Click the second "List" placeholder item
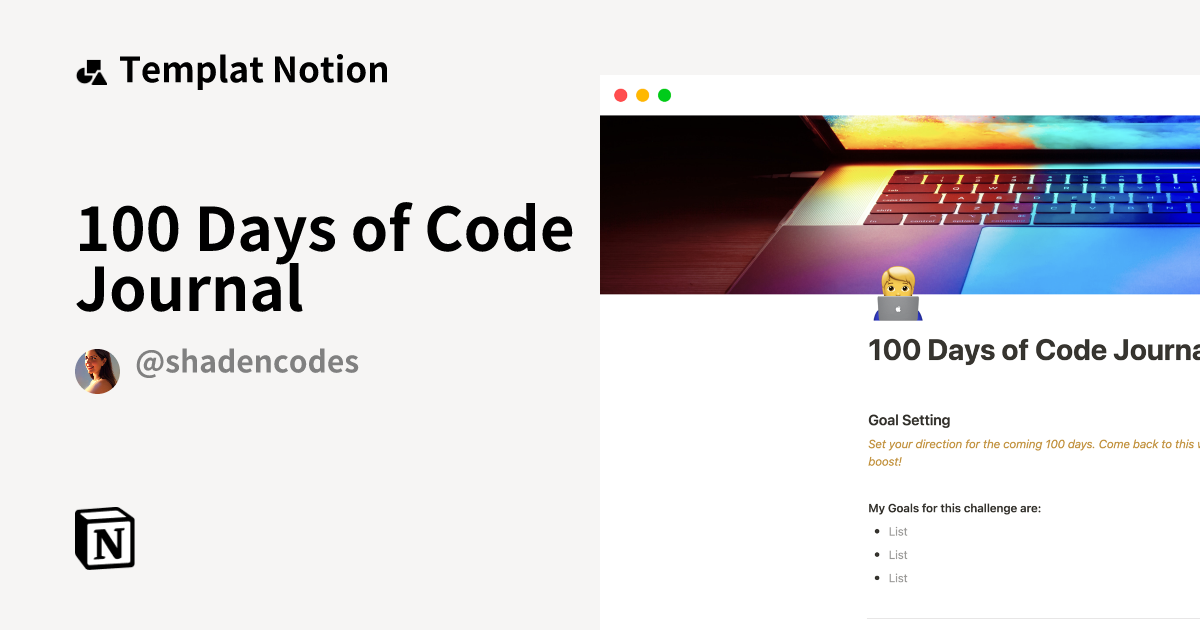The image size is (1200, 630). pyautogui.click(x=898, y=555)
